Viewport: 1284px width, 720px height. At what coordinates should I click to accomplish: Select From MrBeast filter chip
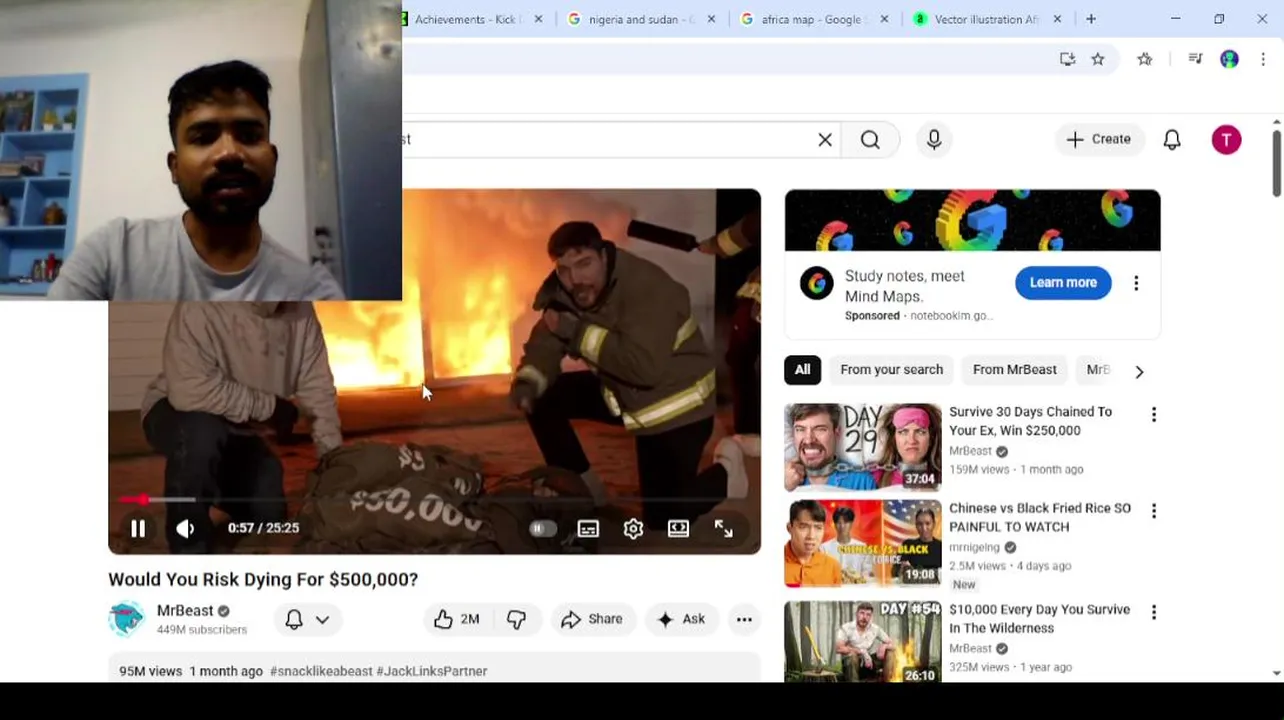[1014, 370]
